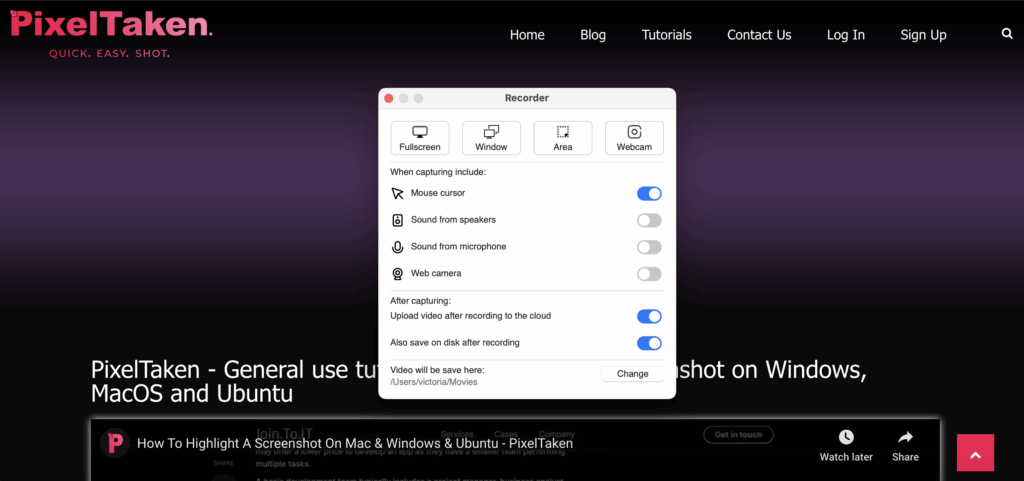The width and height of the screenshot is (1024, 481).
Task: Click Change save location button
Action: click(x=632, y=374)
